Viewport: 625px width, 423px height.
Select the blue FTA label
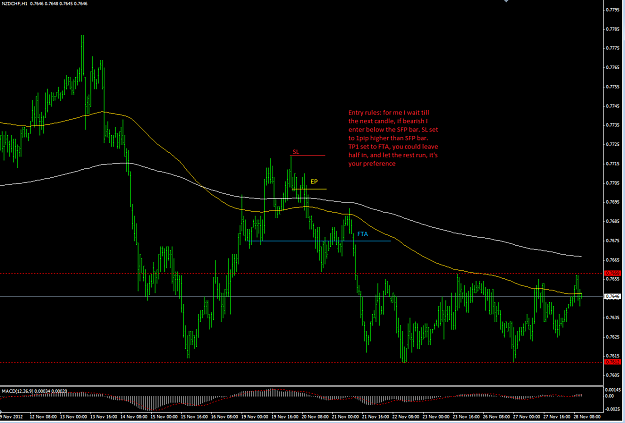(x=363, y=234)
